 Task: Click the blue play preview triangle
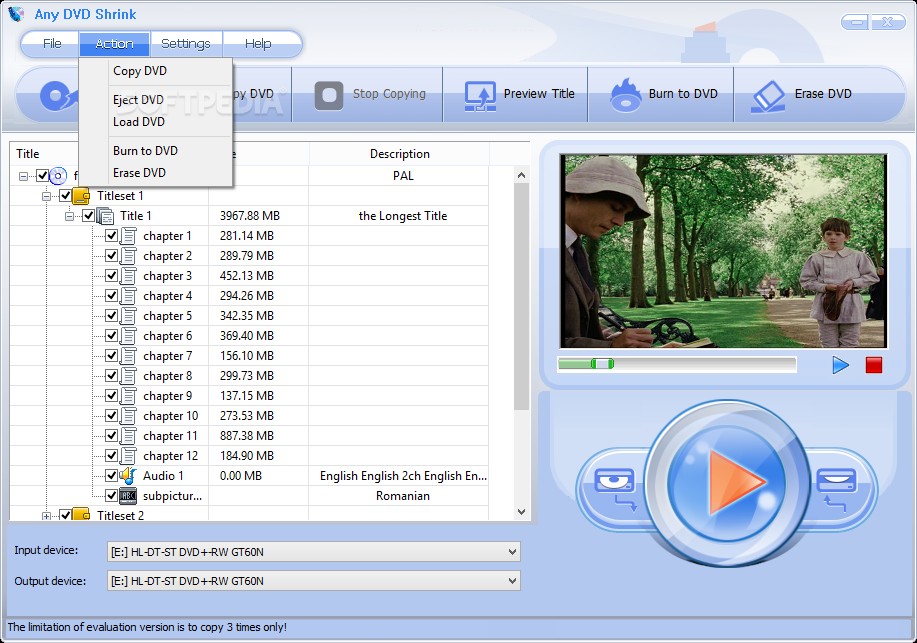840,365
